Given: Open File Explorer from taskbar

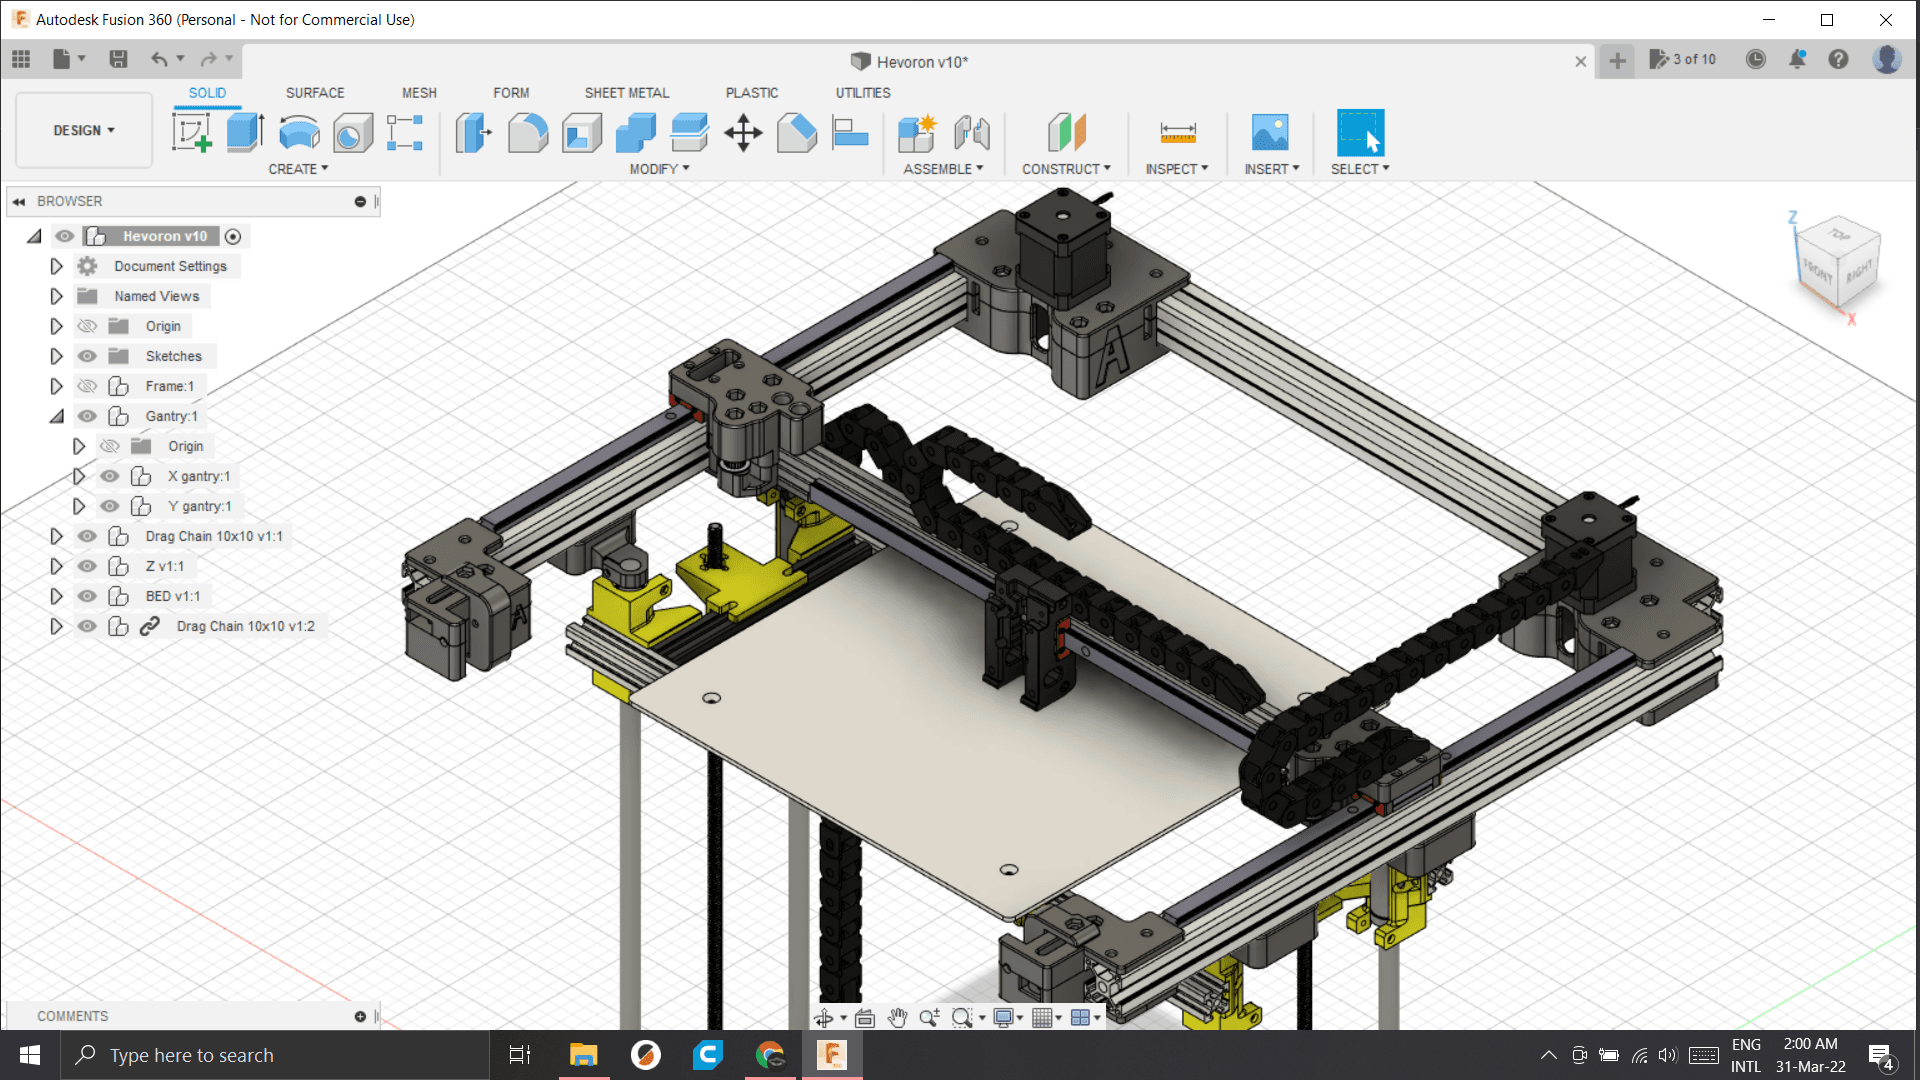Looking at the screenshot, I should coord(583,1055).
